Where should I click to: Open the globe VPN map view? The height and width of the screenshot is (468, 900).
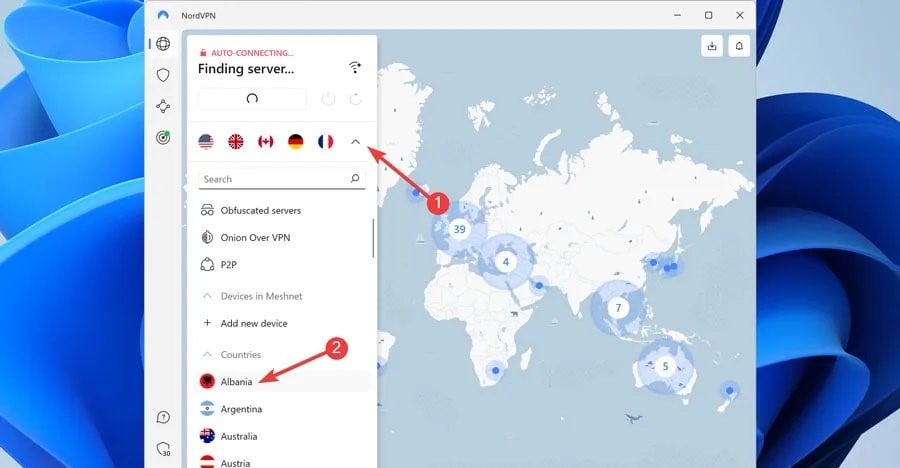[x=163, y=44]
